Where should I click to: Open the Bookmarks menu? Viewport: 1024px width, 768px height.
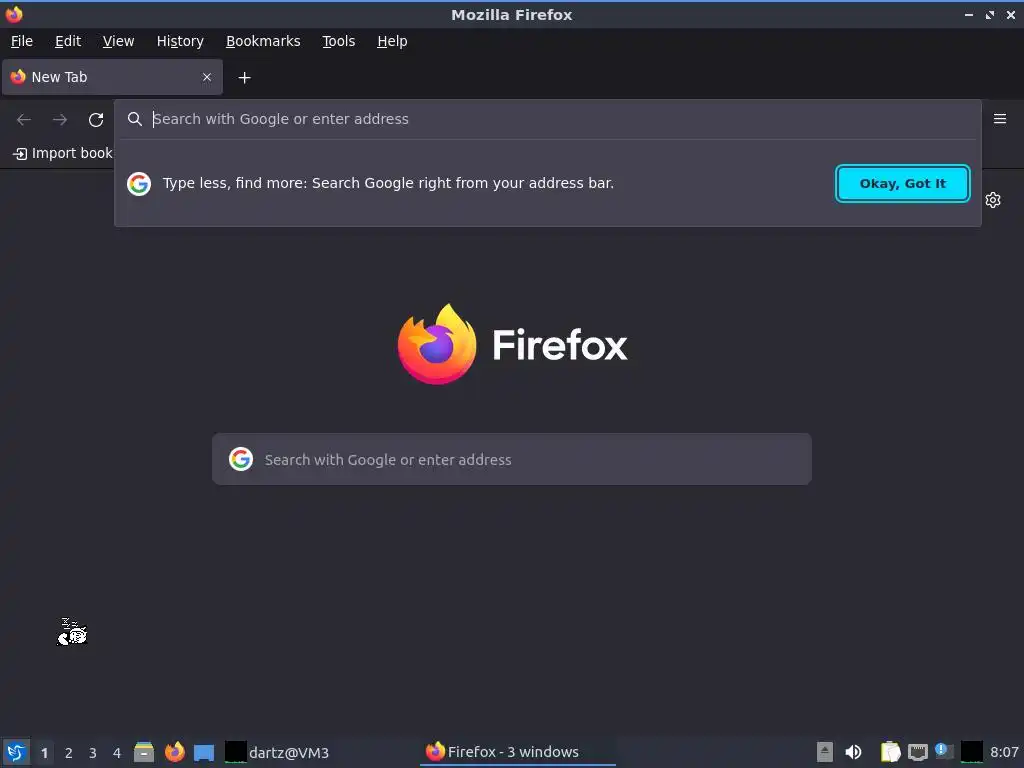pos(263,41)
